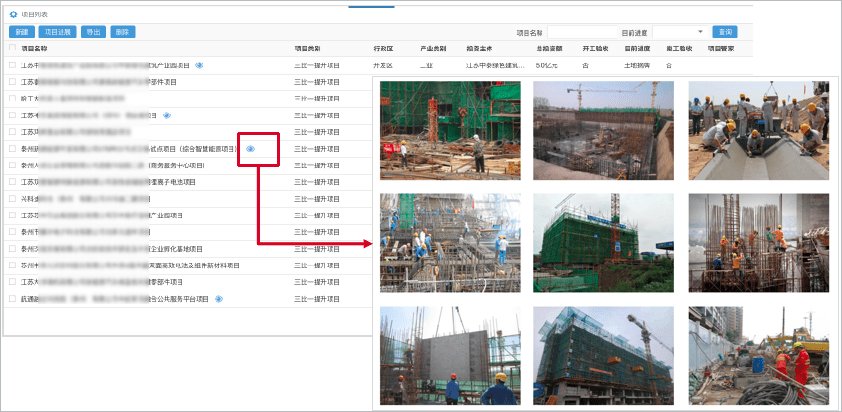Check the box for the 离子电池项目 row
842x412 pixels.
tap(12, 182)
